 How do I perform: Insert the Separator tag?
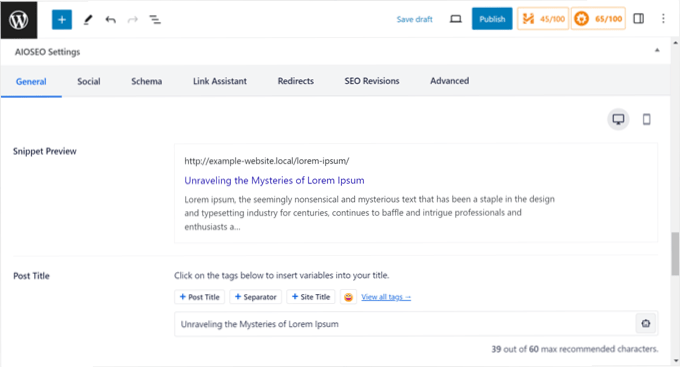pos(255,297)
